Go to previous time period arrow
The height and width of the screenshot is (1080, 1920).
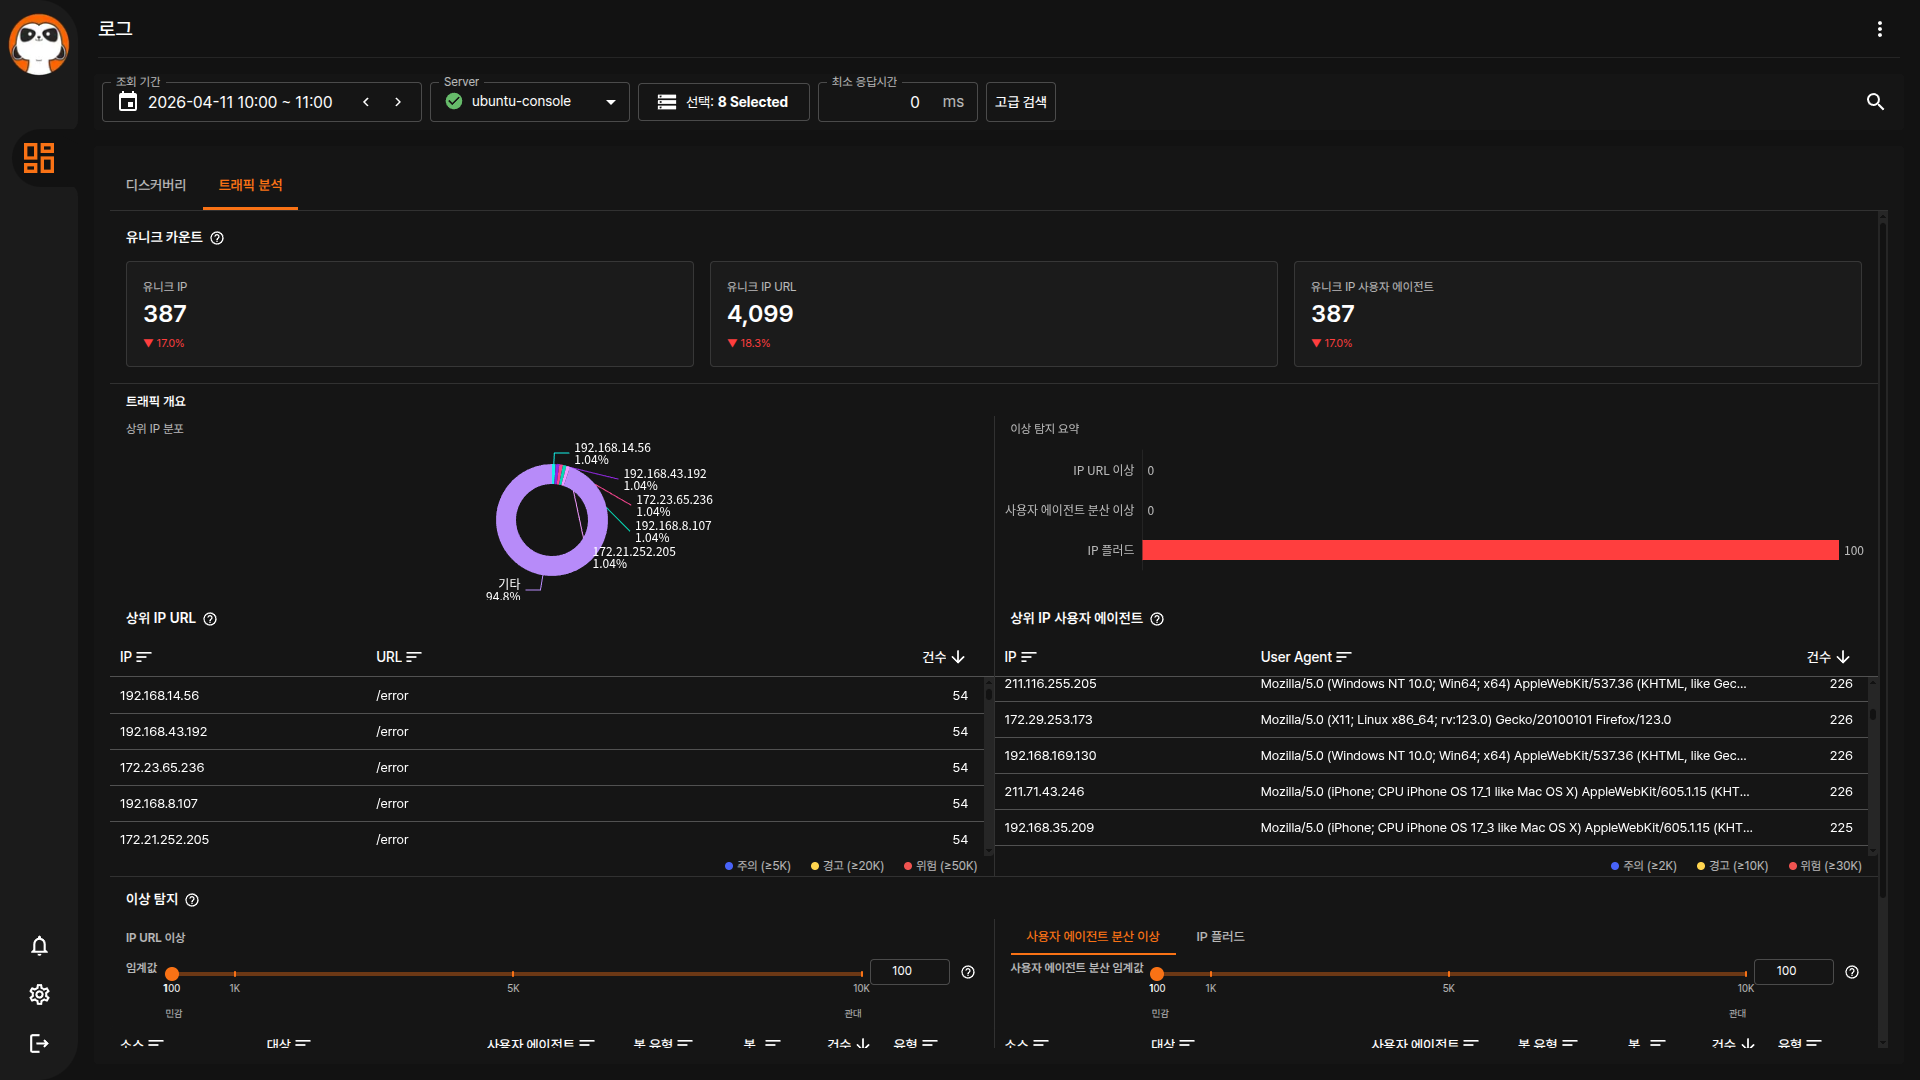366,102
